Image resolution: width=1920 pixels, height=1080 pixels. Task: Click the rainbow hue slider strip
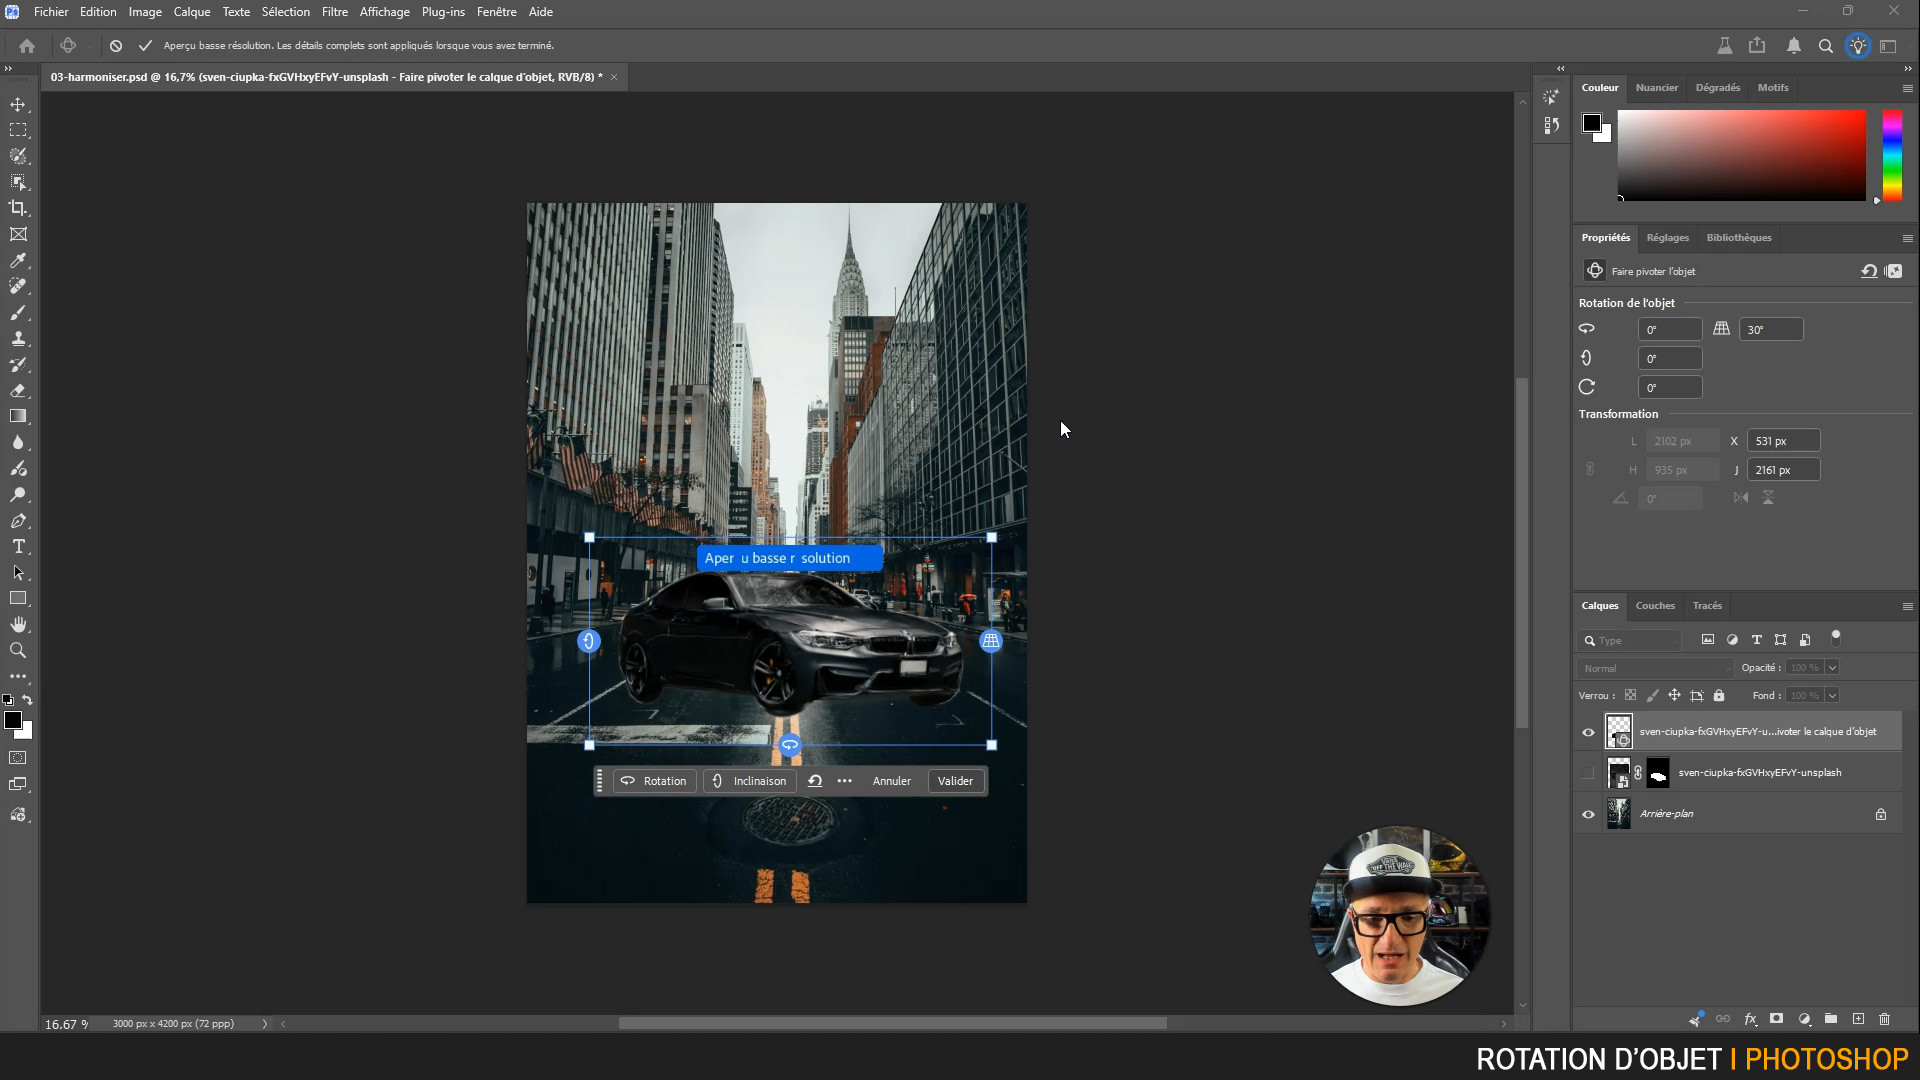tap(1892, 155)
